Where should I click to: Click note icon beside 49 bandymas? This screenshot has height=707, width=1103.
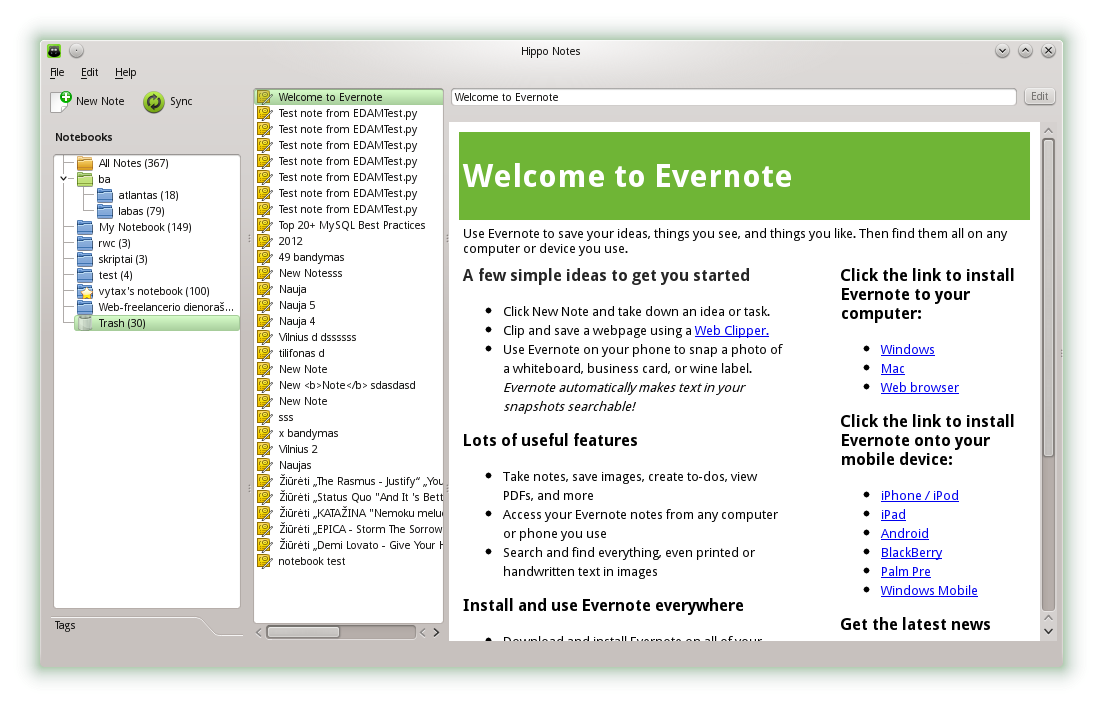[x=264, y=257]
